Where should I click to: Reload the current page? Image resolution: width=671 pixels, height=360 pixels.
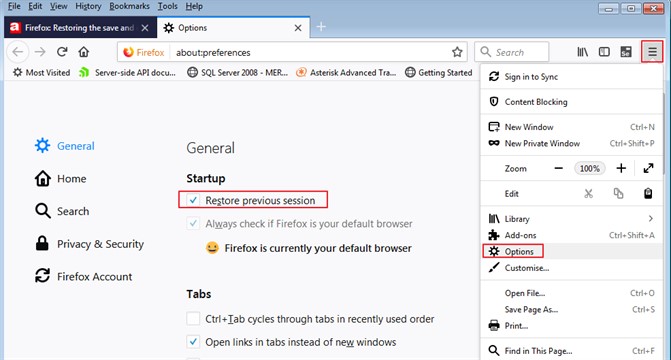pyautogui.click(x=62, y=52)
